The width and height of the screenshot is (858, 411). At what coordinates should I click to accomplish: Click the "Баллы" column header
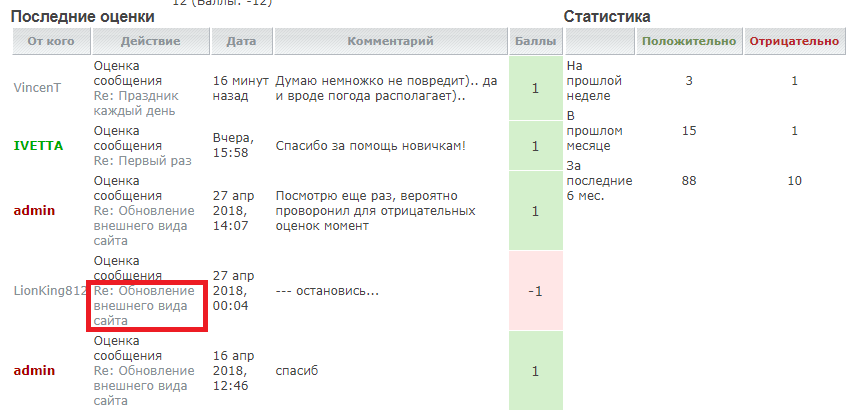pyautogui.click(x=535, y=41)
